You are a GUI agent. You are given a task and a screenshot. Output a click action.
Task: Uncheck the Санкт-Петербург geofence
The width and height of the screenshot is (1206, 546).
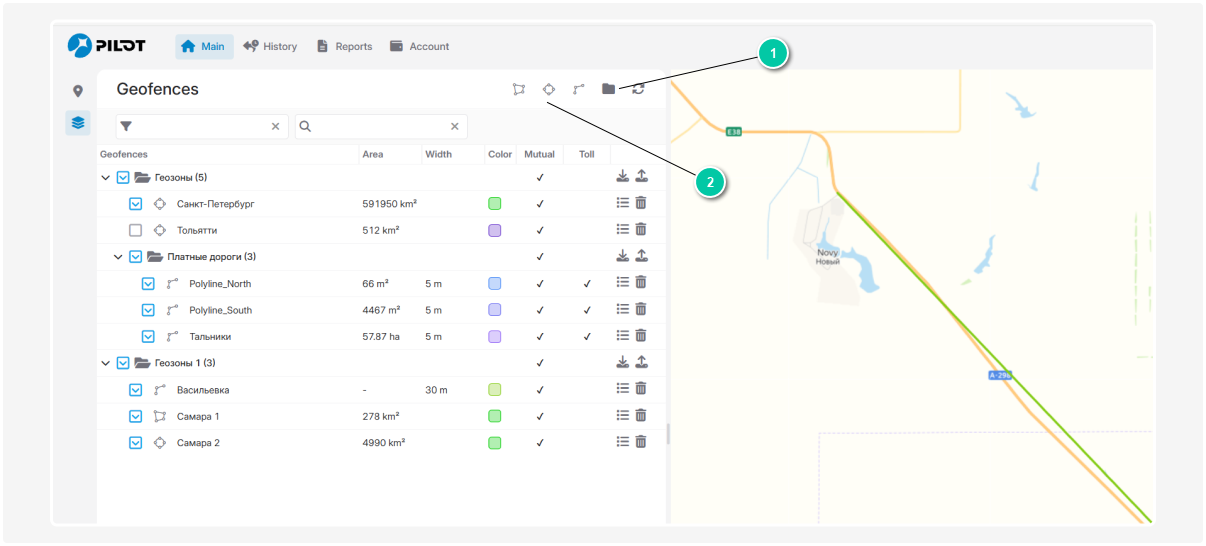pyautogui.click(x=136, y=204)
